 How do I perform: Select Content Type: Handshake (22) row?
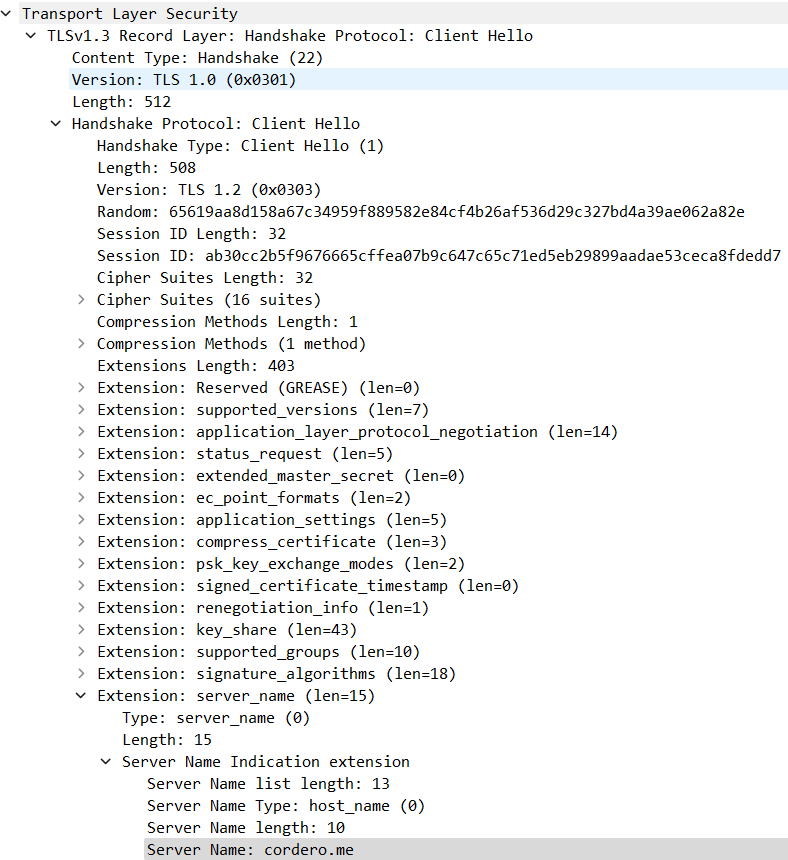tap(197, 58)
